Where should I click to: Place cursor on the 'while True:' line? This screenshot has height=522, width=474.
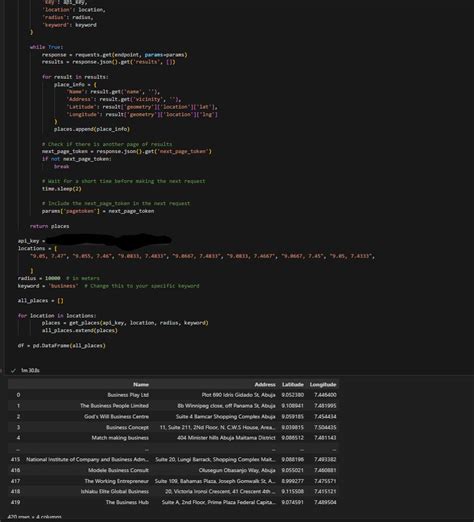tap(46, 47)
